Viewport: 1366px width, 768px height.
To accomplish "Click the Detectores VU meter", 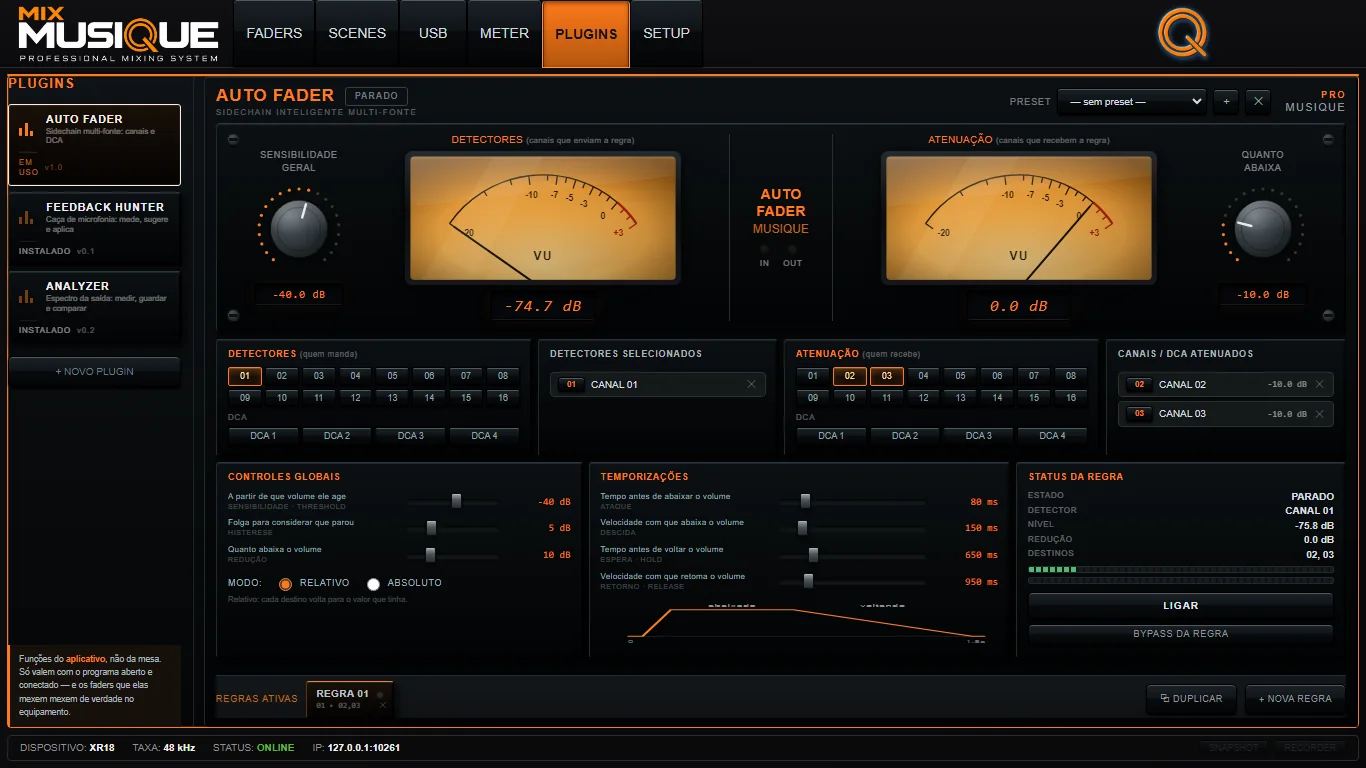I will coord(543,217).
